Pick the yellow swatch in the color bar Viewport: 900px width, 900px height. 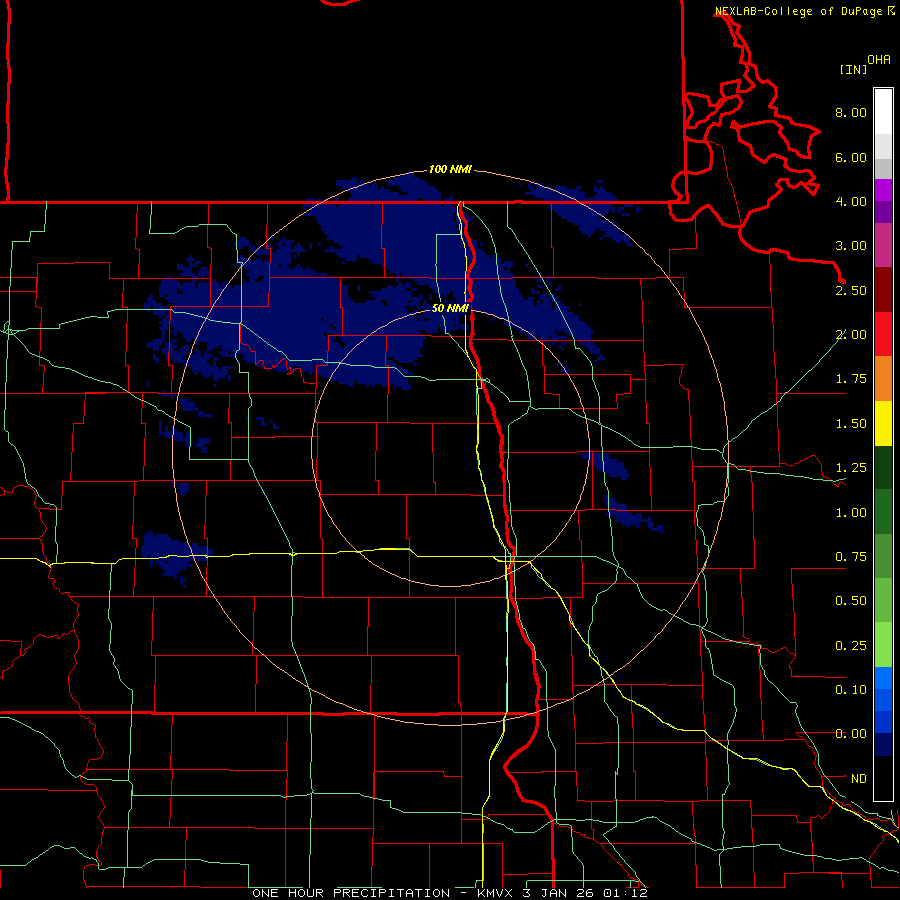click(x=883, y=424)
